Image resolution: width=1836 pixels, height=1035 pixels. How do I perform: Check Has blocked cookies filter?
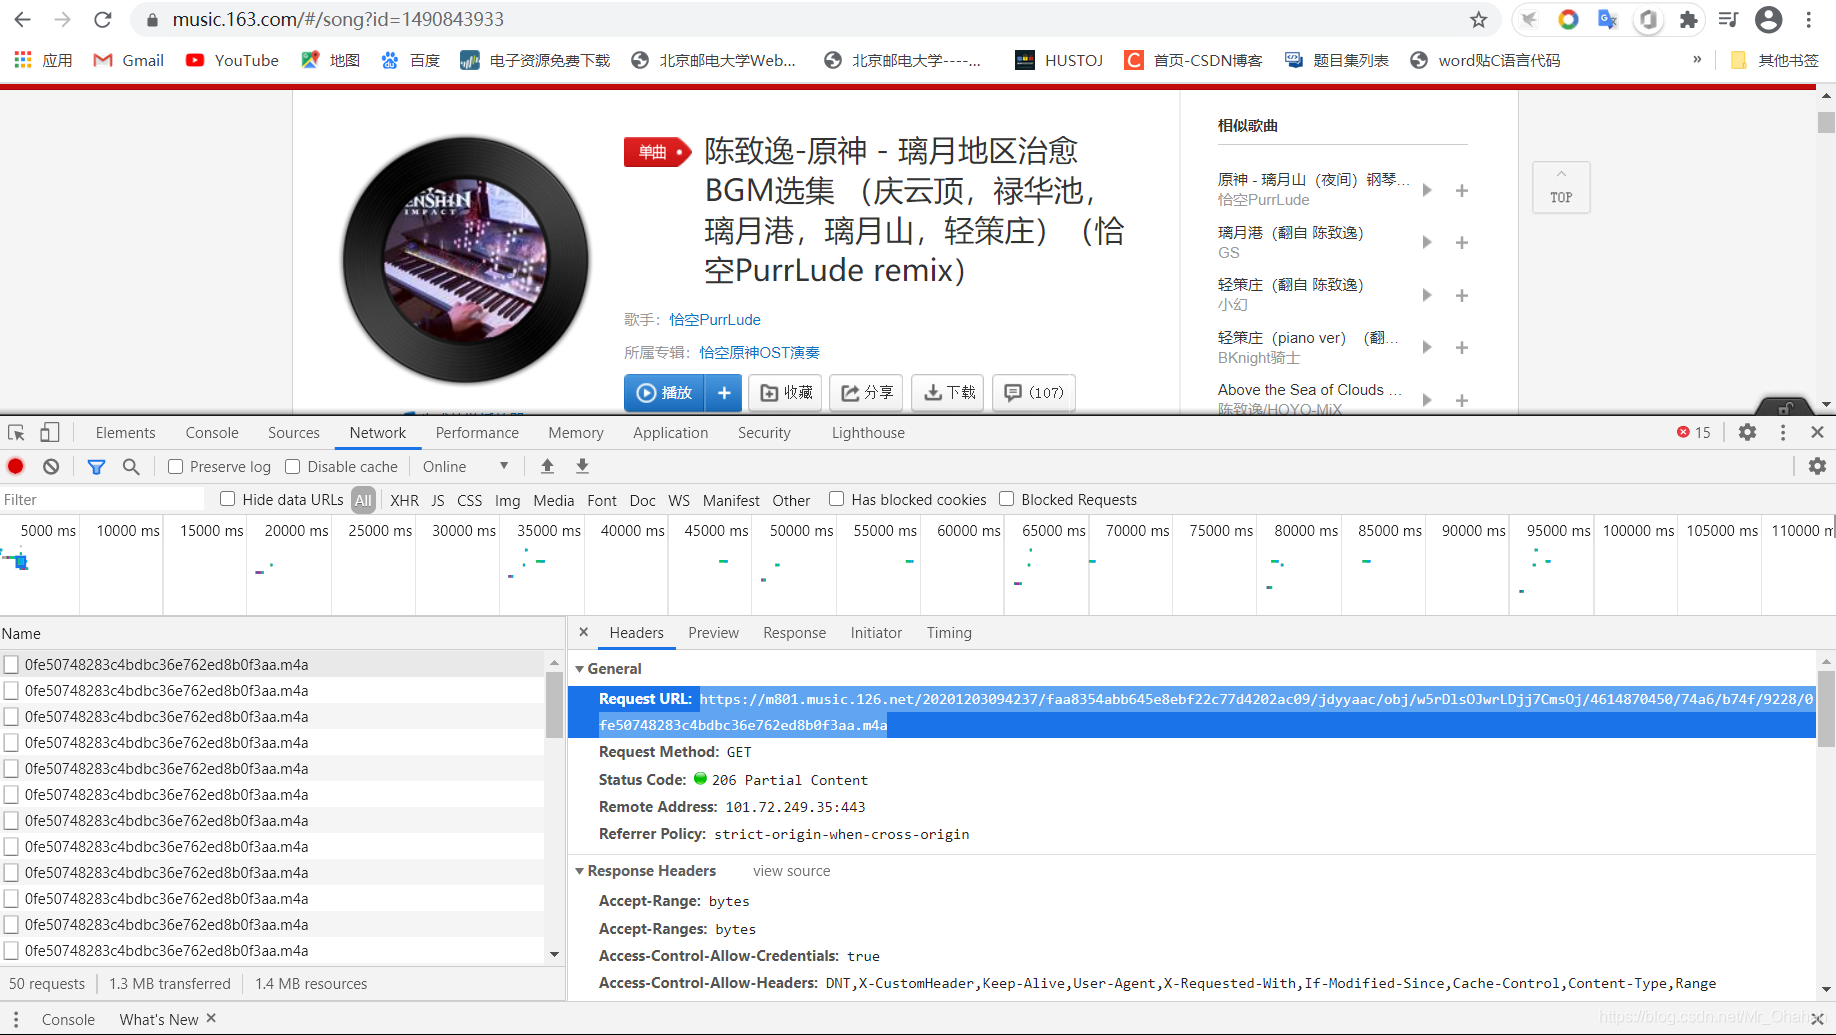(x=837, y=499)
